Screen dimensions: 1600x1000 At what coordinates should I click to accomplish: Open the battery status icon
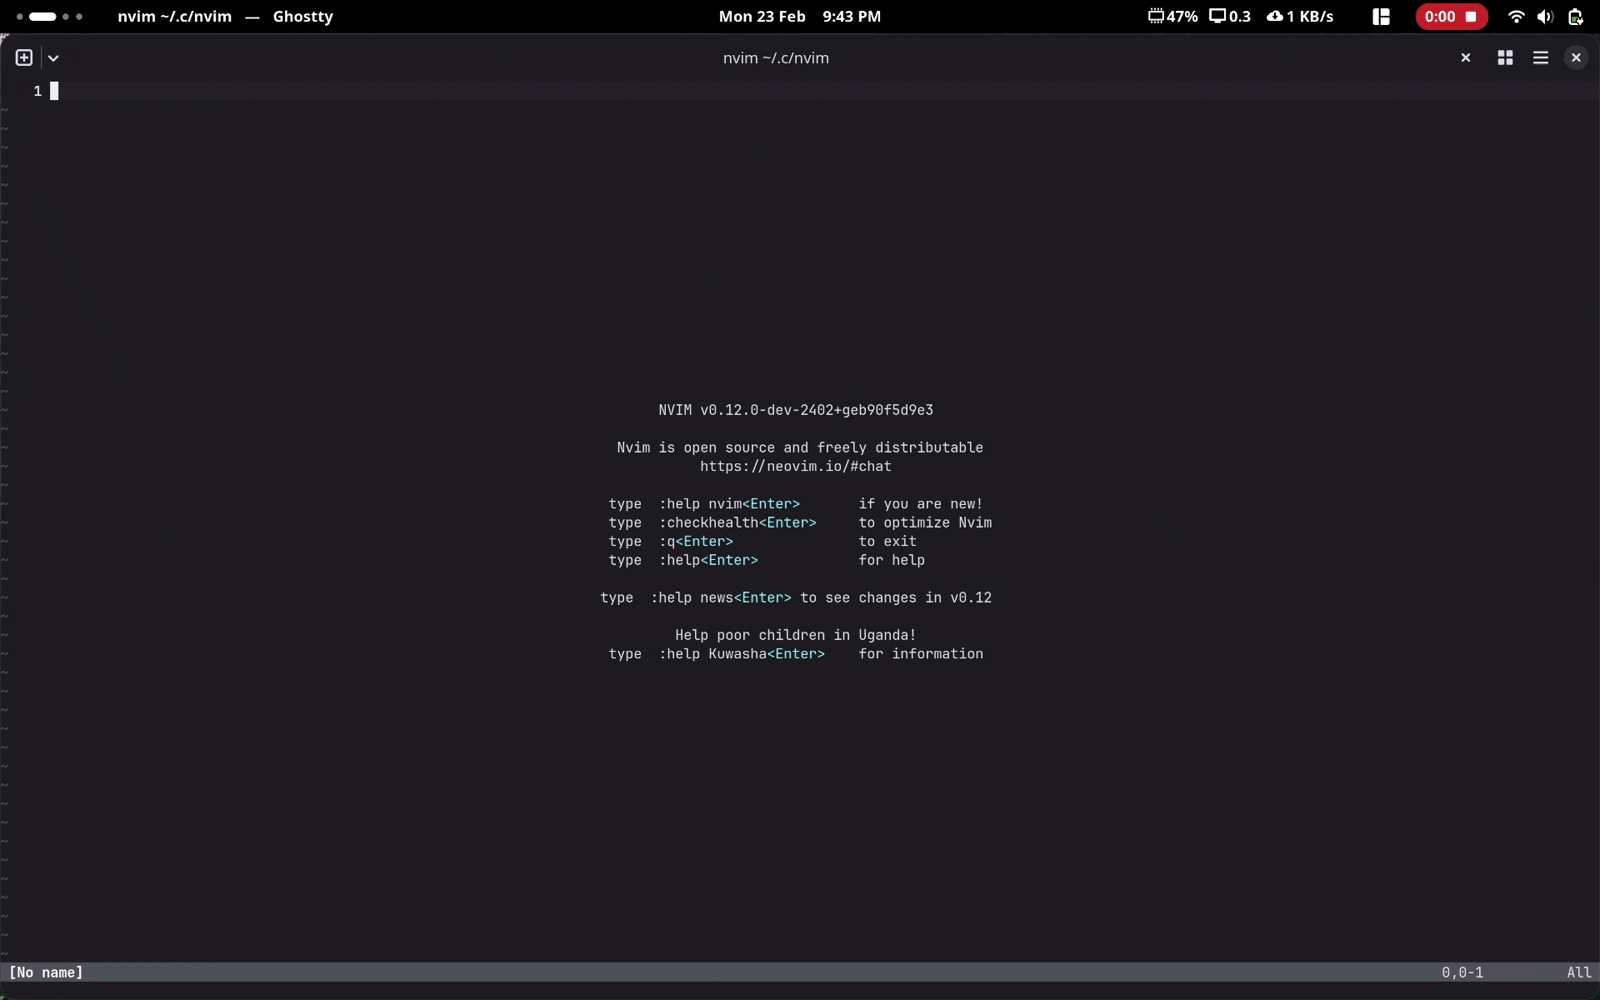[x=1575, y=17]
